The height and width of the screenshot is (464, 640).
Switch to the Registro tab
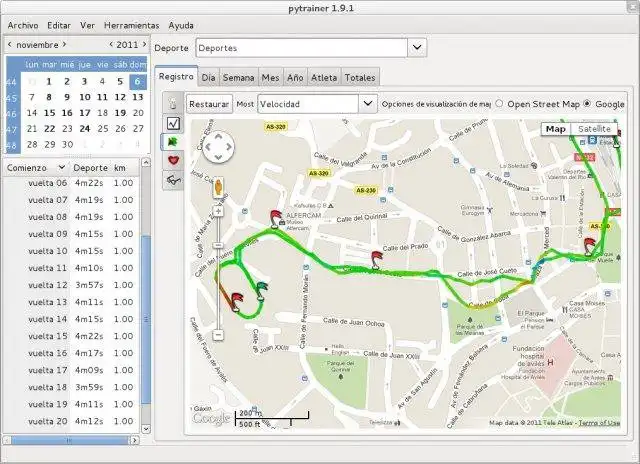pyautogui.click(x=176, y=76)
